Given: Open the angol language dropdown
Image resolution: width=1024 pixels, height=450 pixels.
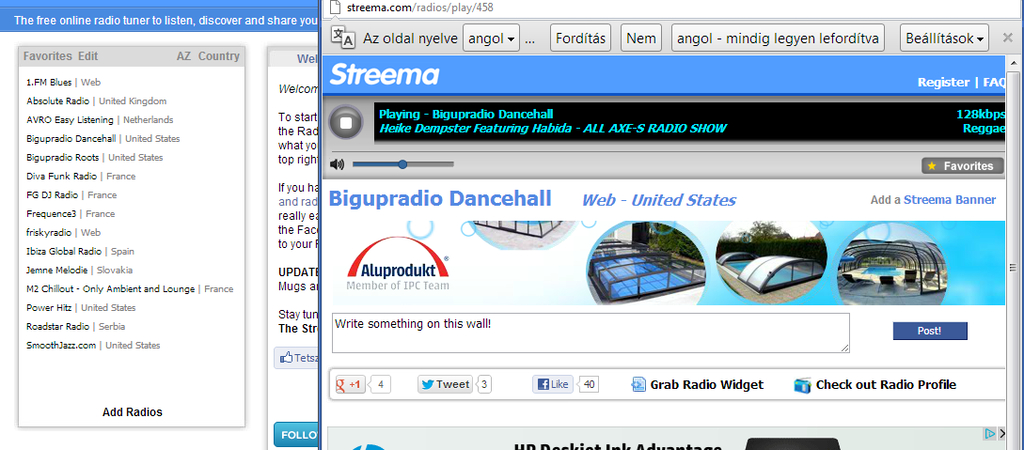Looking at the screenshot, I should [491, 38].
